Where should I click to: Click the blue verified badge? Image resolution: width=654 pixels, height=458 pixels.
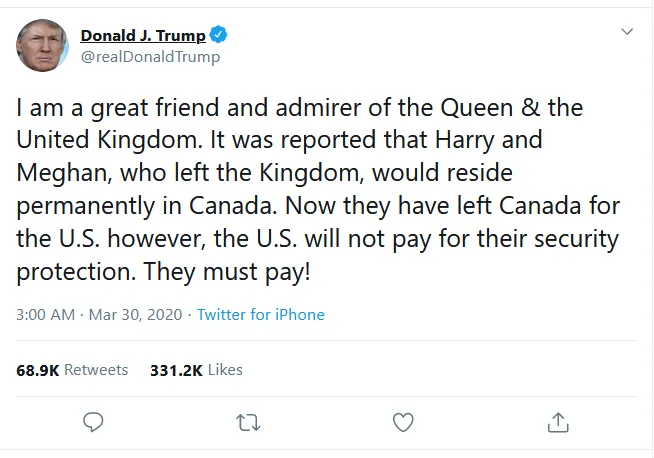(218, 35)
